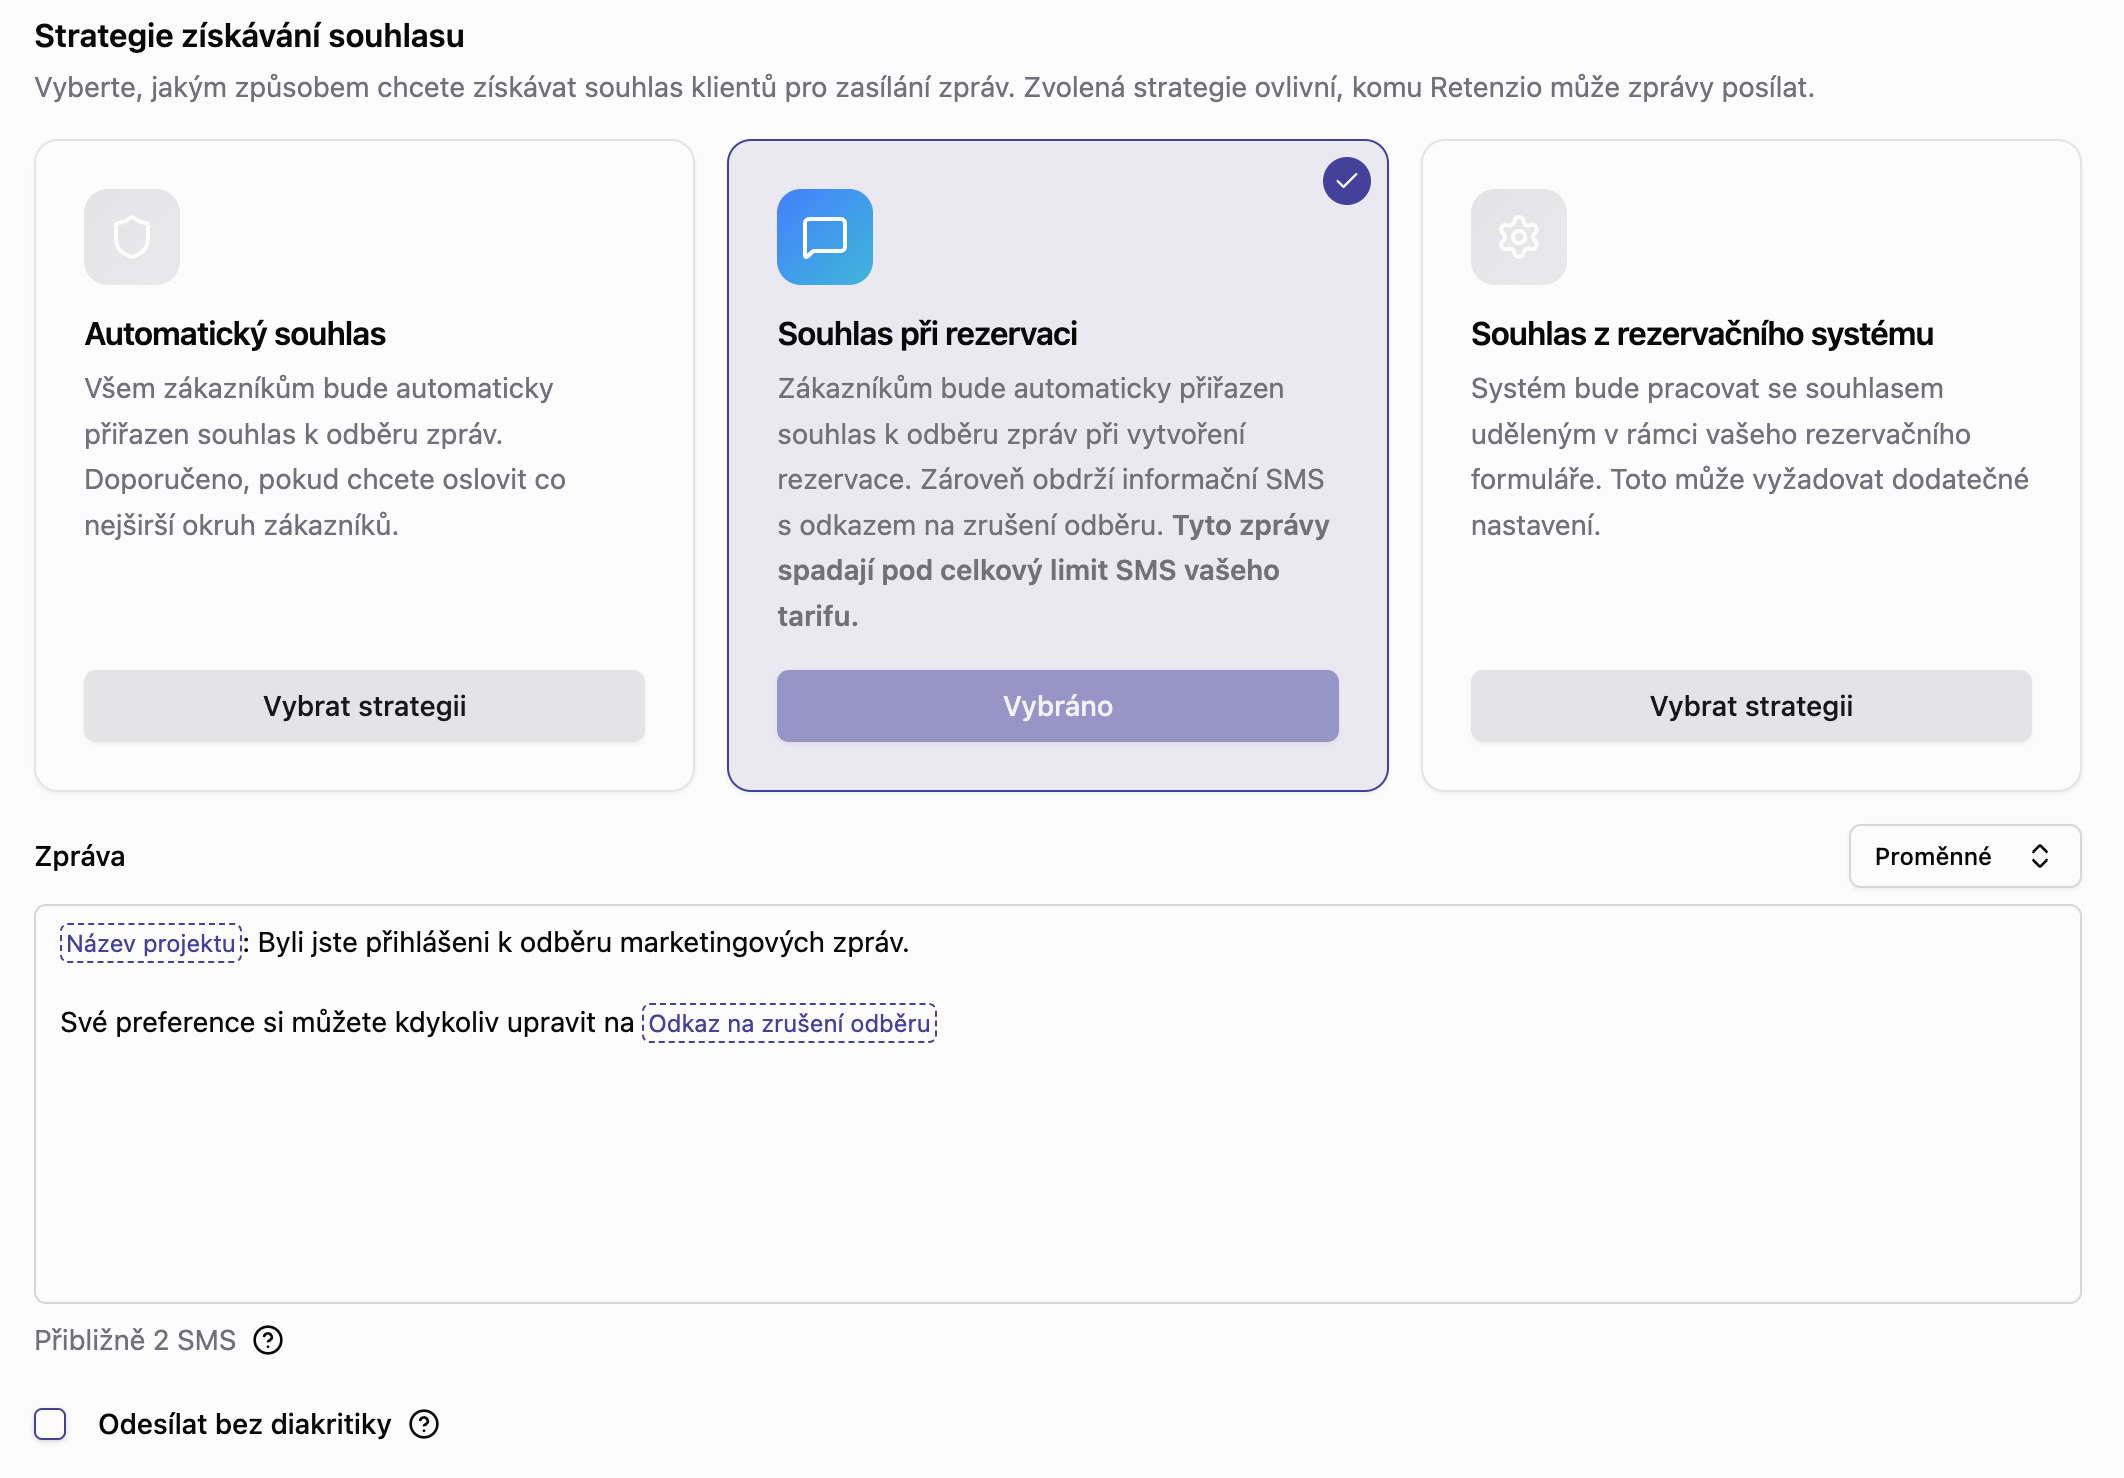Screen dimensions: 2124x1478
Task: Choose Vybrat strategii under Souhlas z rezervačního systému
Action: pos(1750,706)
